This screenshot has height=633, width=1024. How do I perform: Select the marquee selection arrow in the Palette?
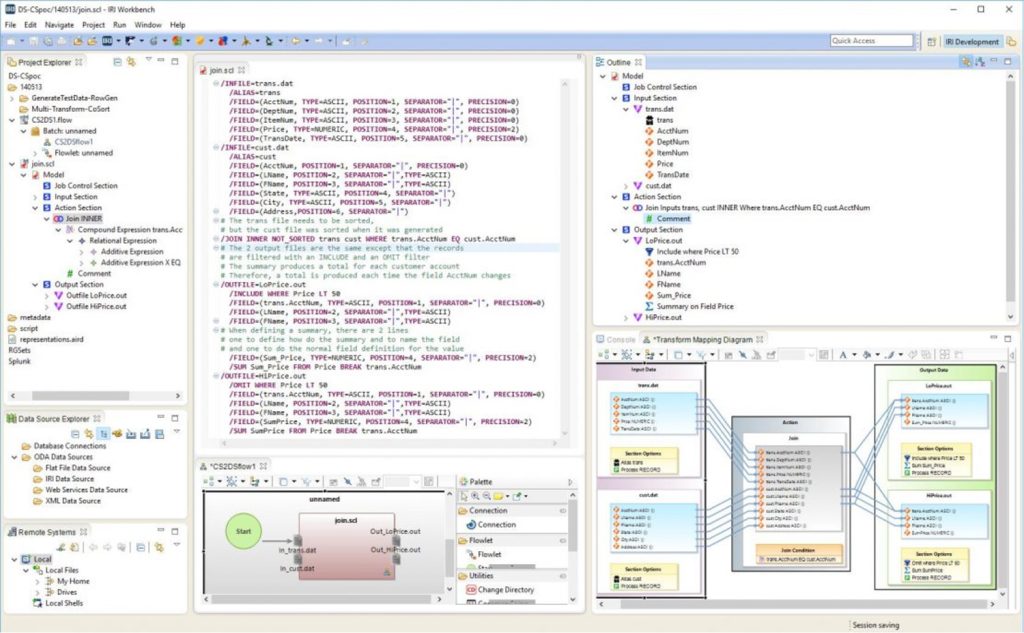point(464,495)
